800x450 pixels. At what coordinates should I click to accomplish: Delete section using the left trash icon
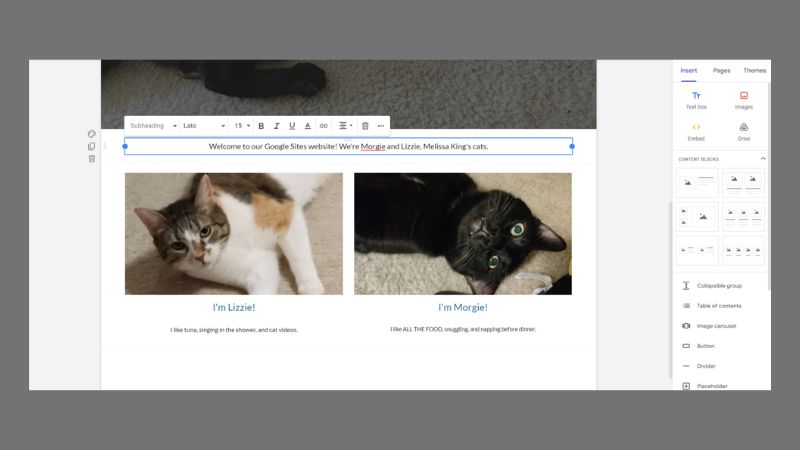coord(92,159)
